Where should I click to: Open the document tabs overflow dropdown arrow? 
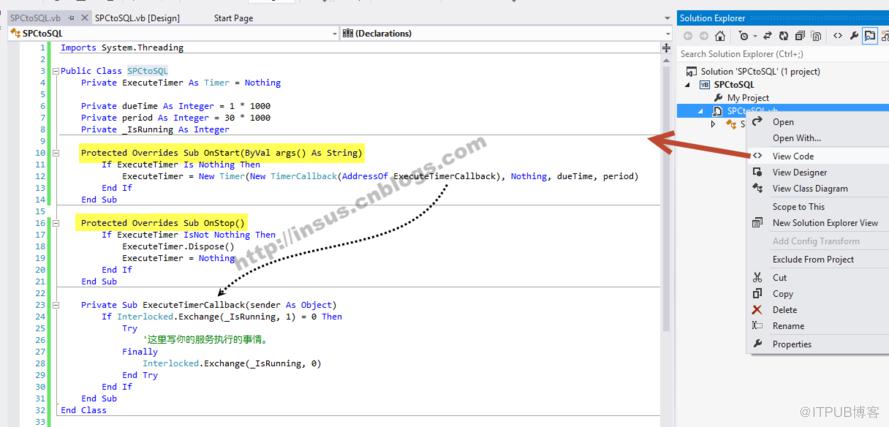(667, 18)
